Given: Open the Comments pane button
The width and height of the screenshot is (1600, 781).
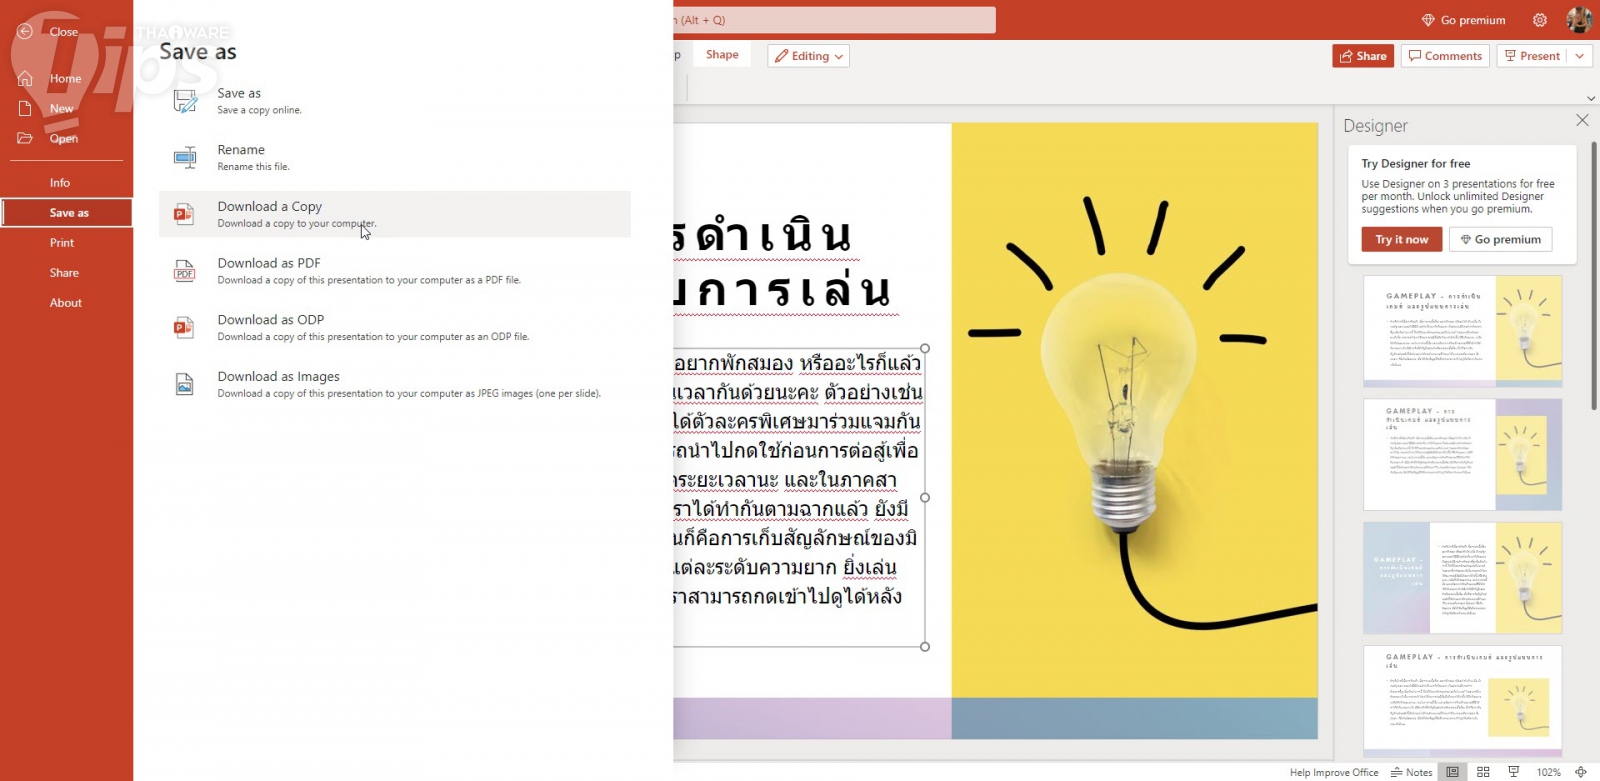Looking at the screenshot, I should pos(1445,56).
